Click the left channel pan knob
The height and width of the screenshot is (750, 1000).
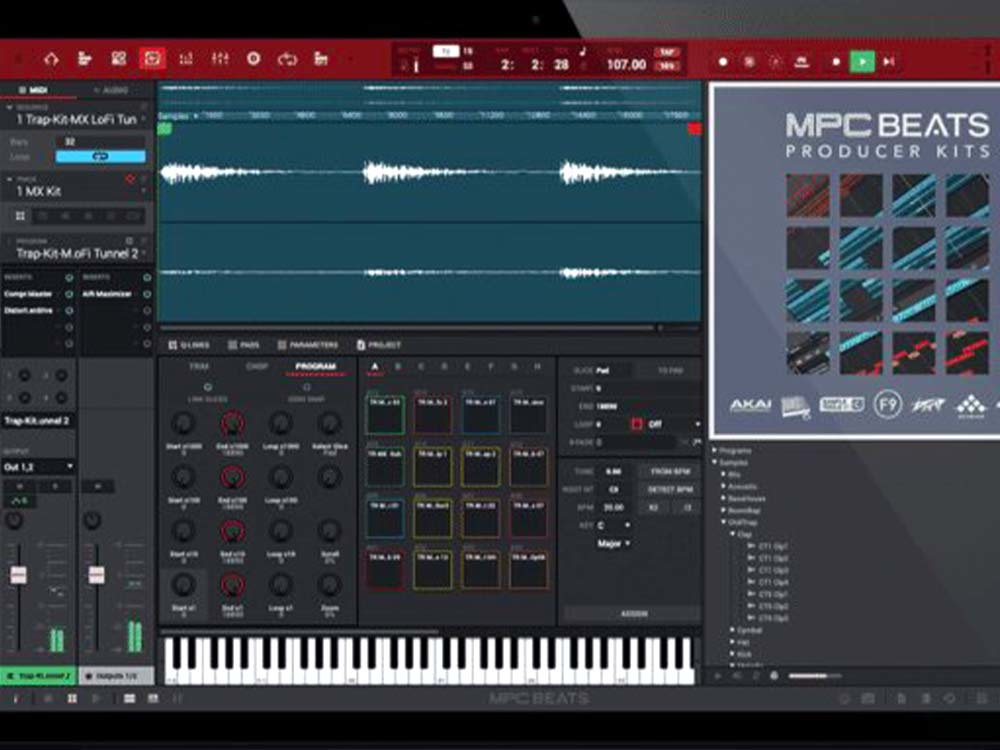pyautogui.click(x=14, y=520)
